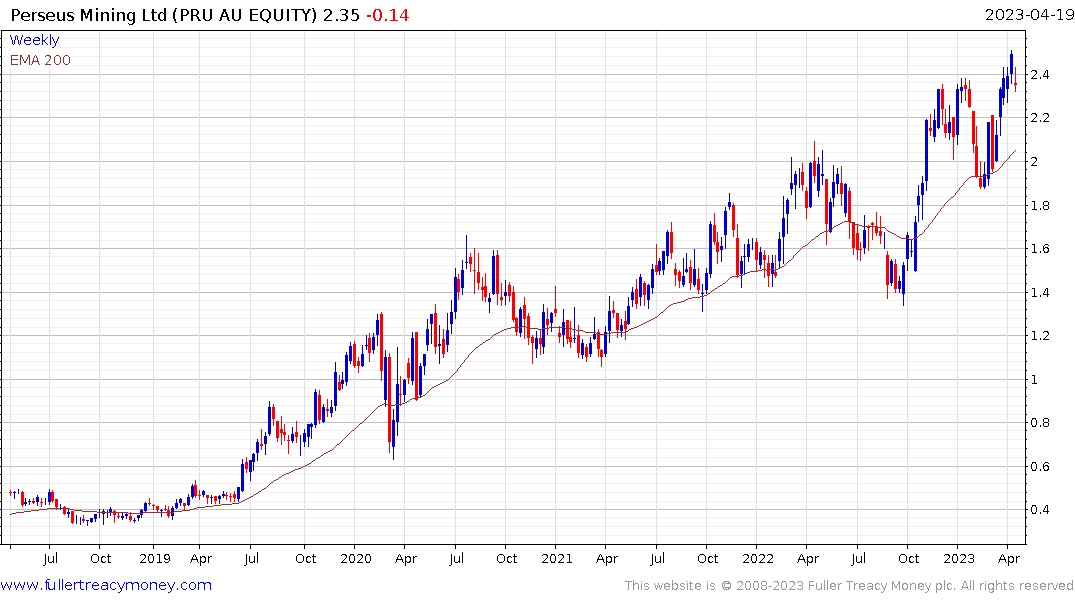Open the www.fullertreacymoney.com link
Screen dimensions: 1075x600
tap(106, 585)
